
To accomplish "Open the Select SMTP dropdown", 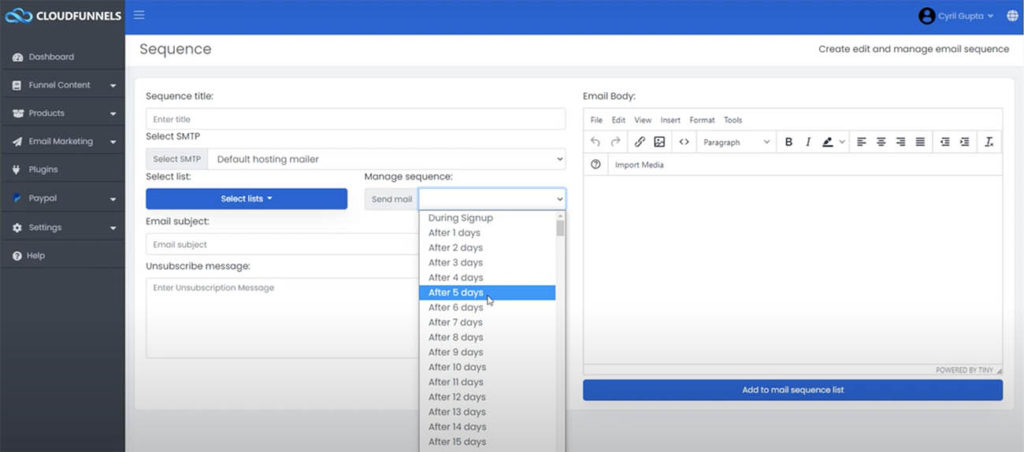I will [387, 159].
